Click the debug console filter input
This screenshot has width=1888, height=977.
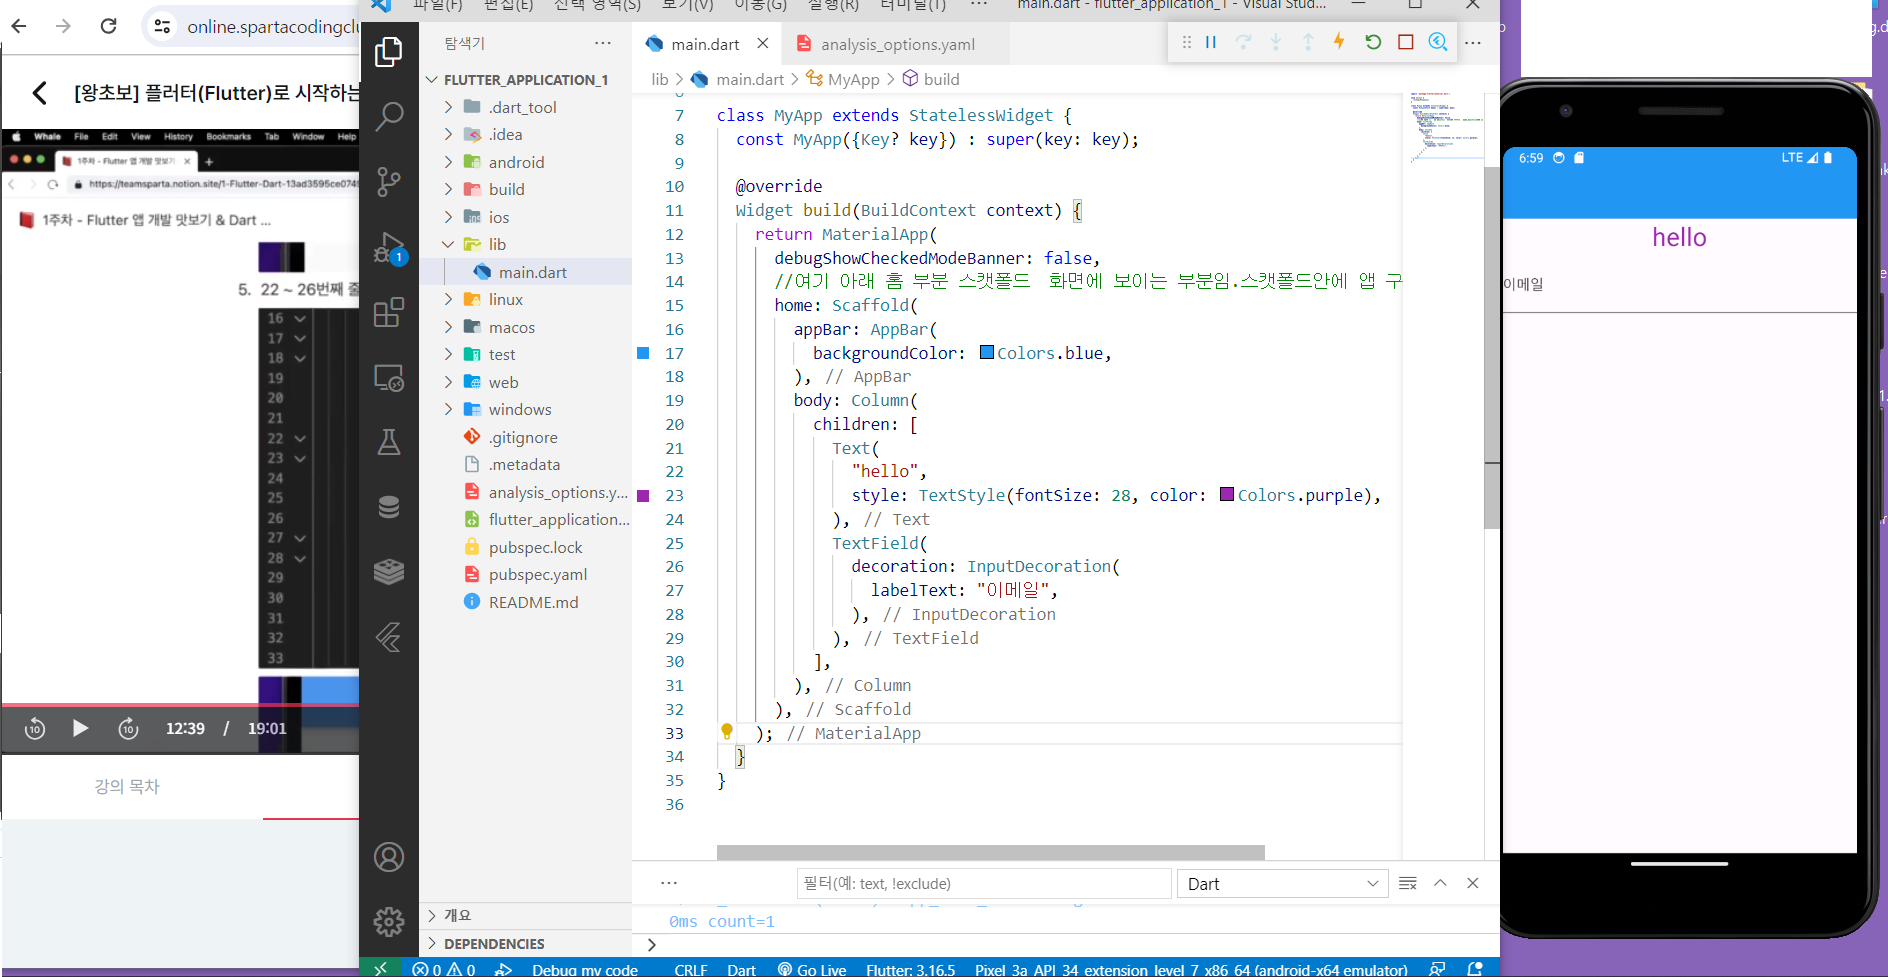pyautogui.click(x=984, y=883)
